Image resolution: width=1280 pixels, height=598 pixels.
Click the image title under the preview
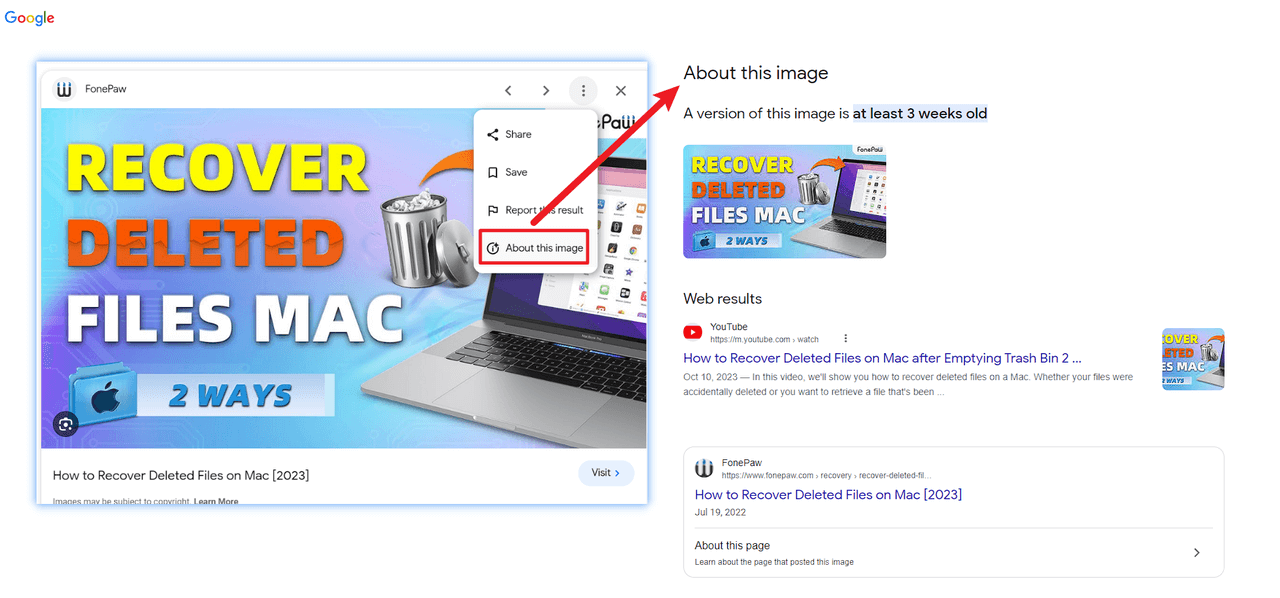click(x=181, y=475)
